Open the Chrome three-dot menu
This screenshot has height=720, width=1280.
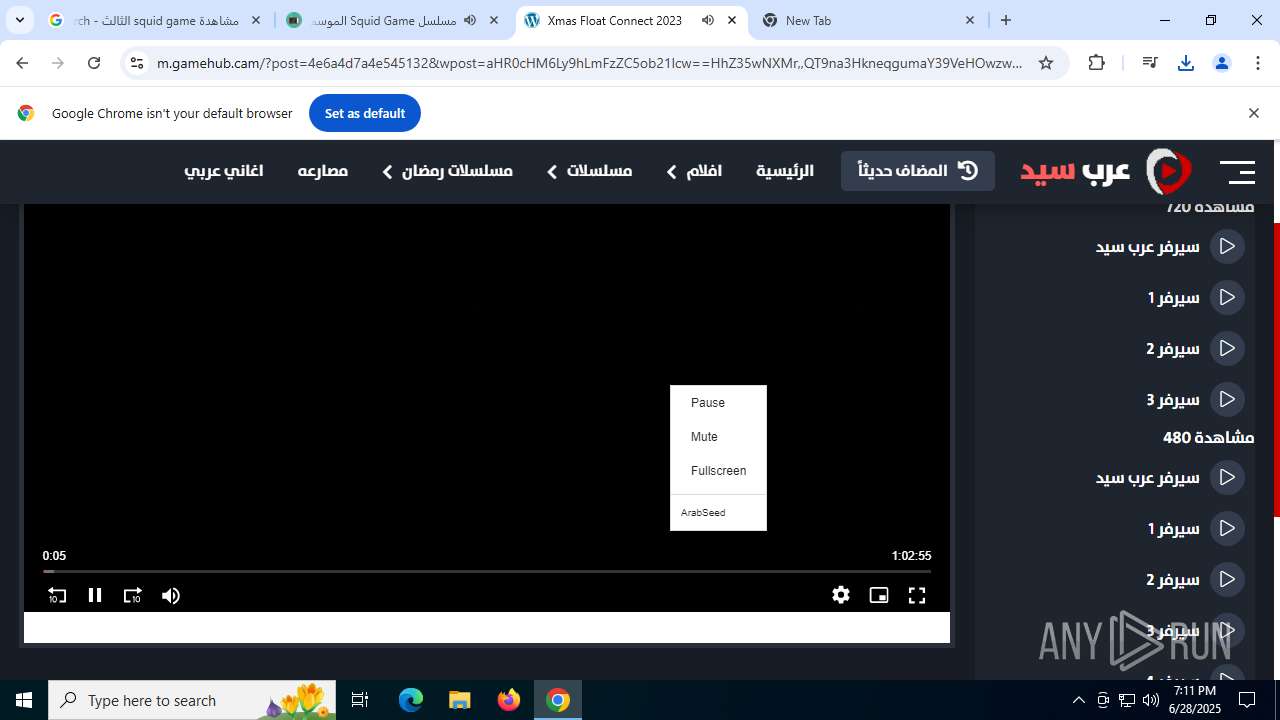tap(1257, 63)
